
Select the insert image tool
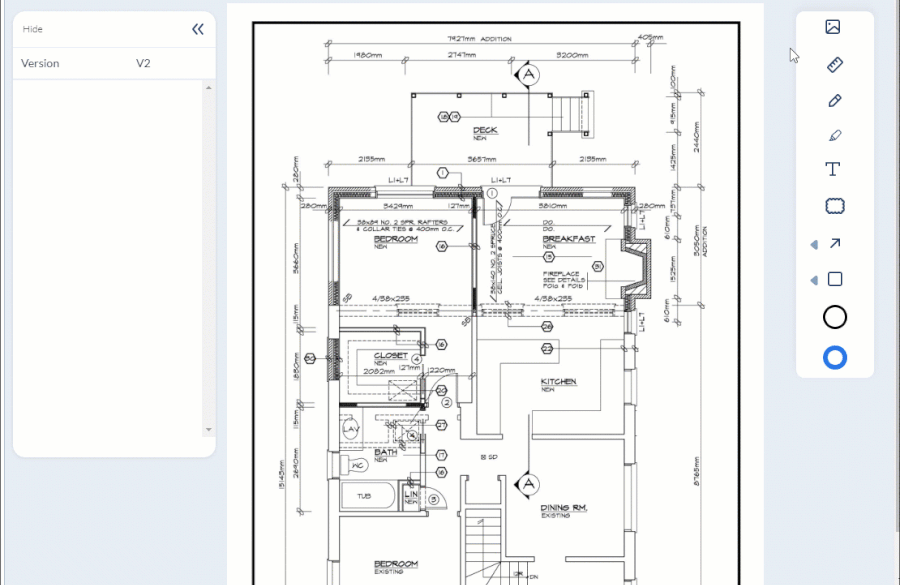[833, 27]
